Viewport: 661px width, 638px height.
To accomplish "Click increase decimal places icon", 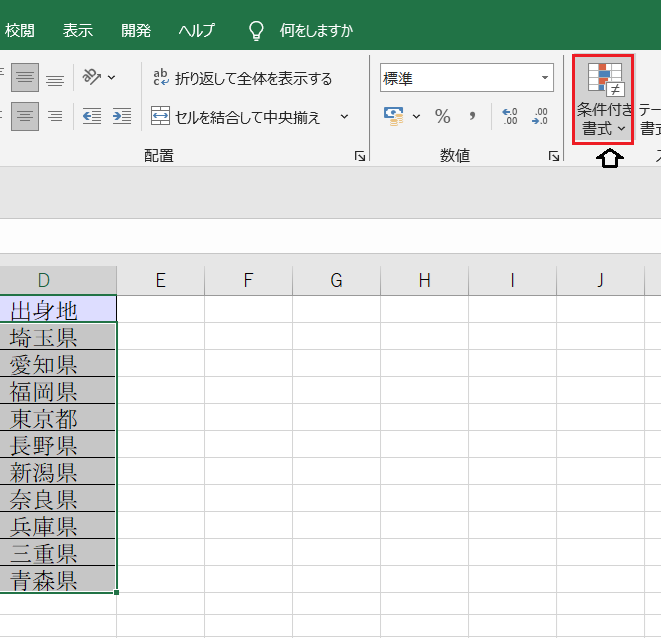I will click(510, 116).
